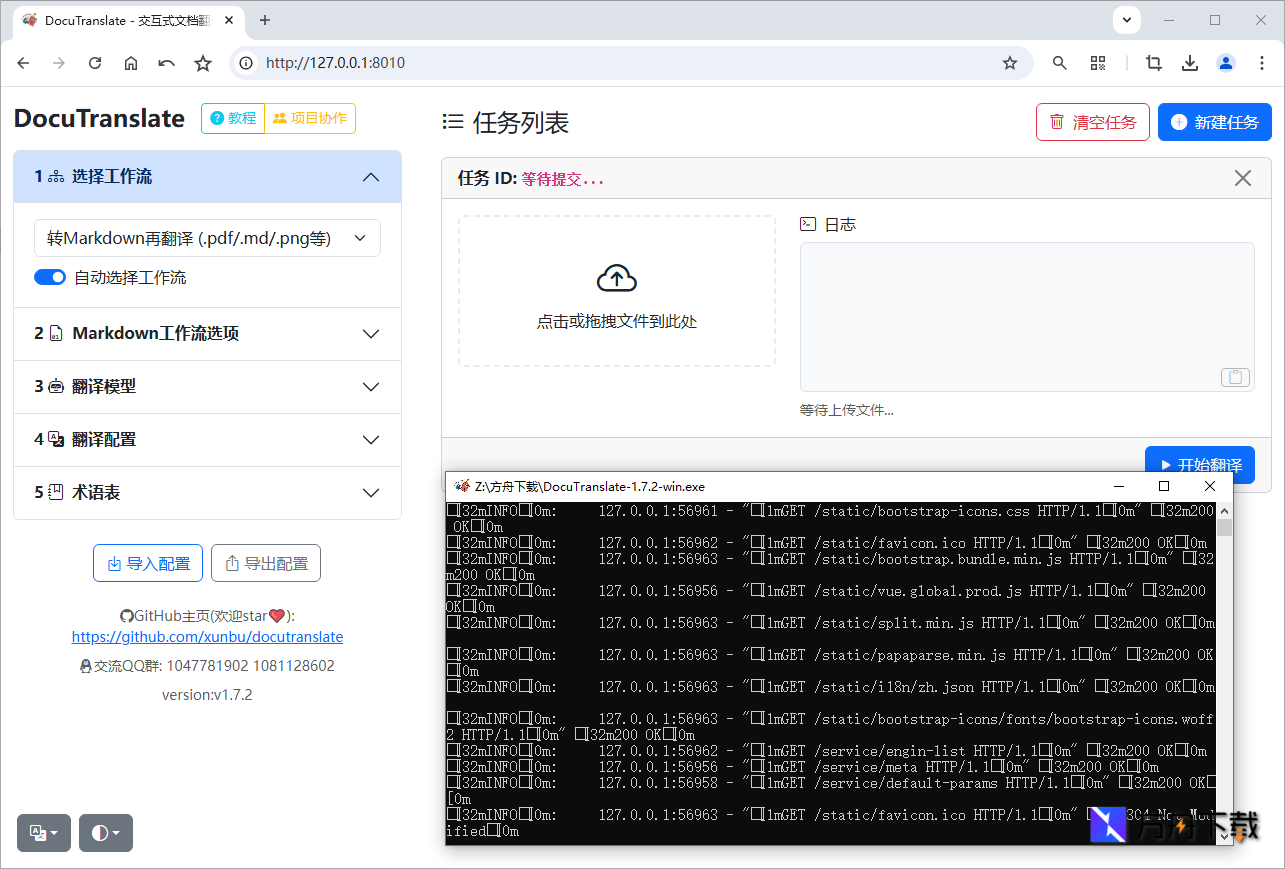Open the language switcher at bottom left
Screen dimensions: 1285x869
[x=43, y=832]
